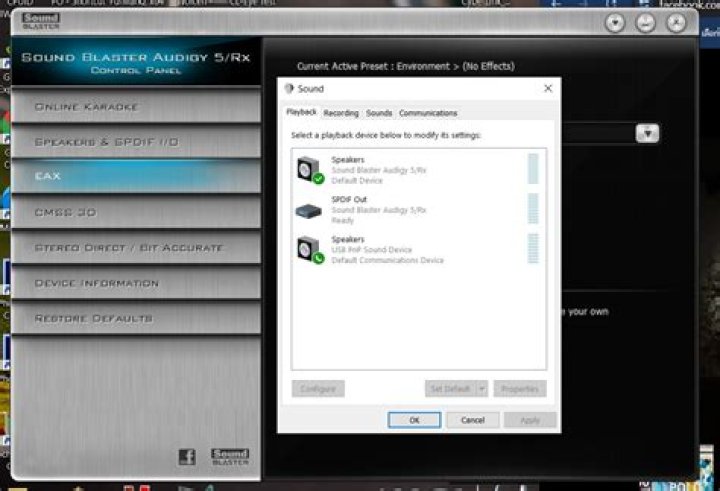Minimize the Sound Blaster control panel

click(645, 23)
